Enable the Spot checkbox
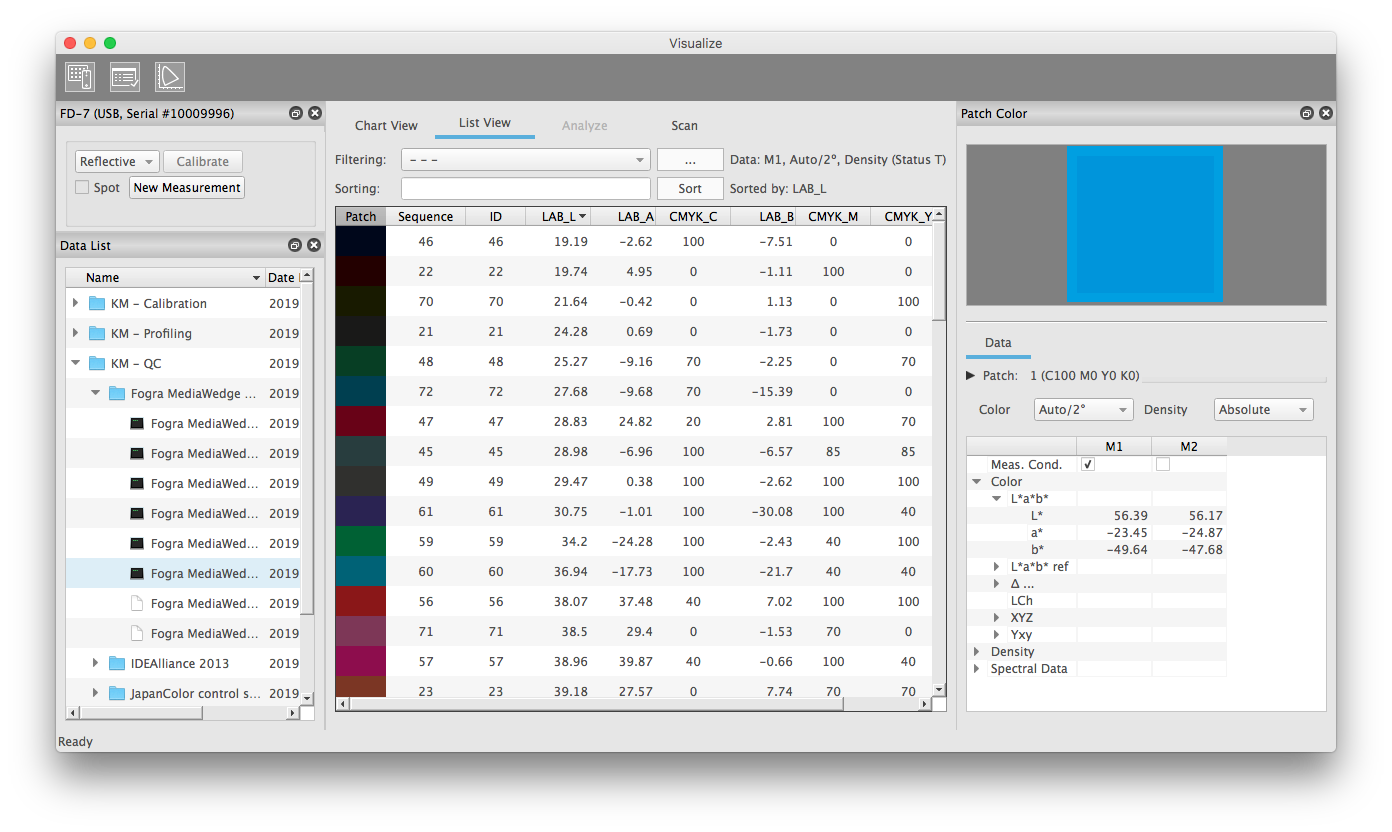1392x832 pixels. click(x=82, y=187)
